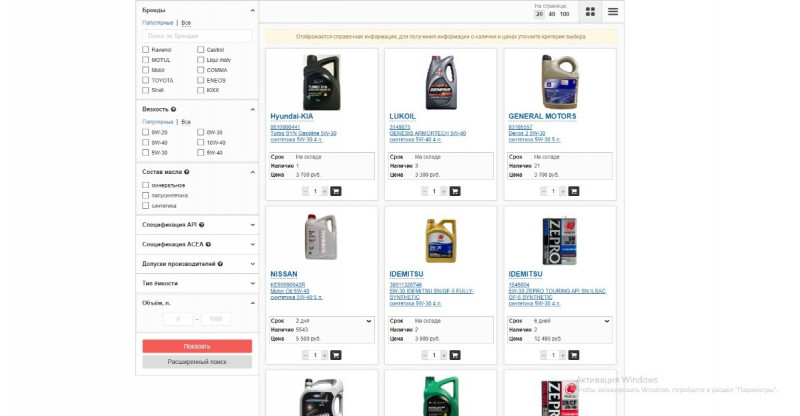Add NISSAN Motor Oil to cart
800x416 pixels.
(x=336, y=355)
